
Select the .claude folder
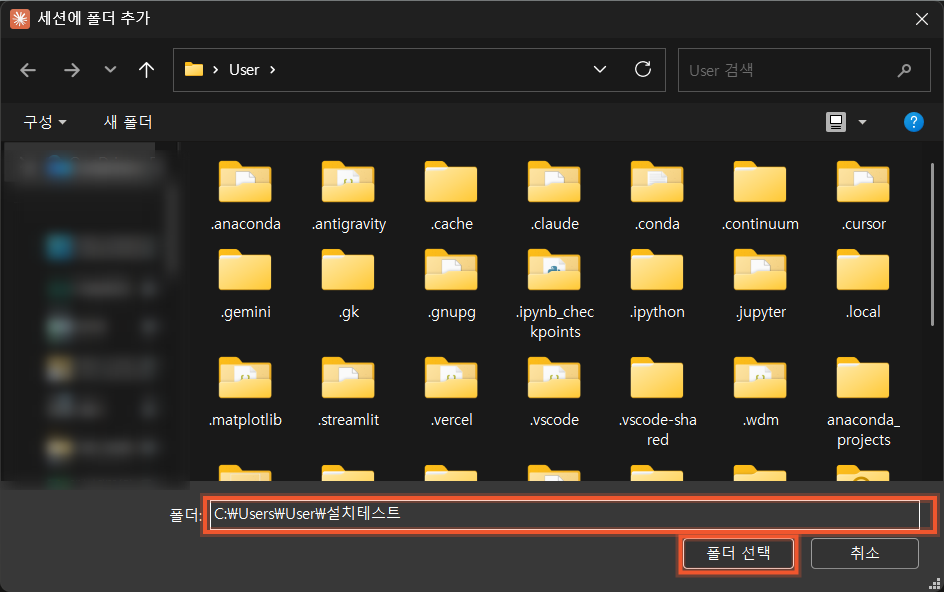[554, 196]
